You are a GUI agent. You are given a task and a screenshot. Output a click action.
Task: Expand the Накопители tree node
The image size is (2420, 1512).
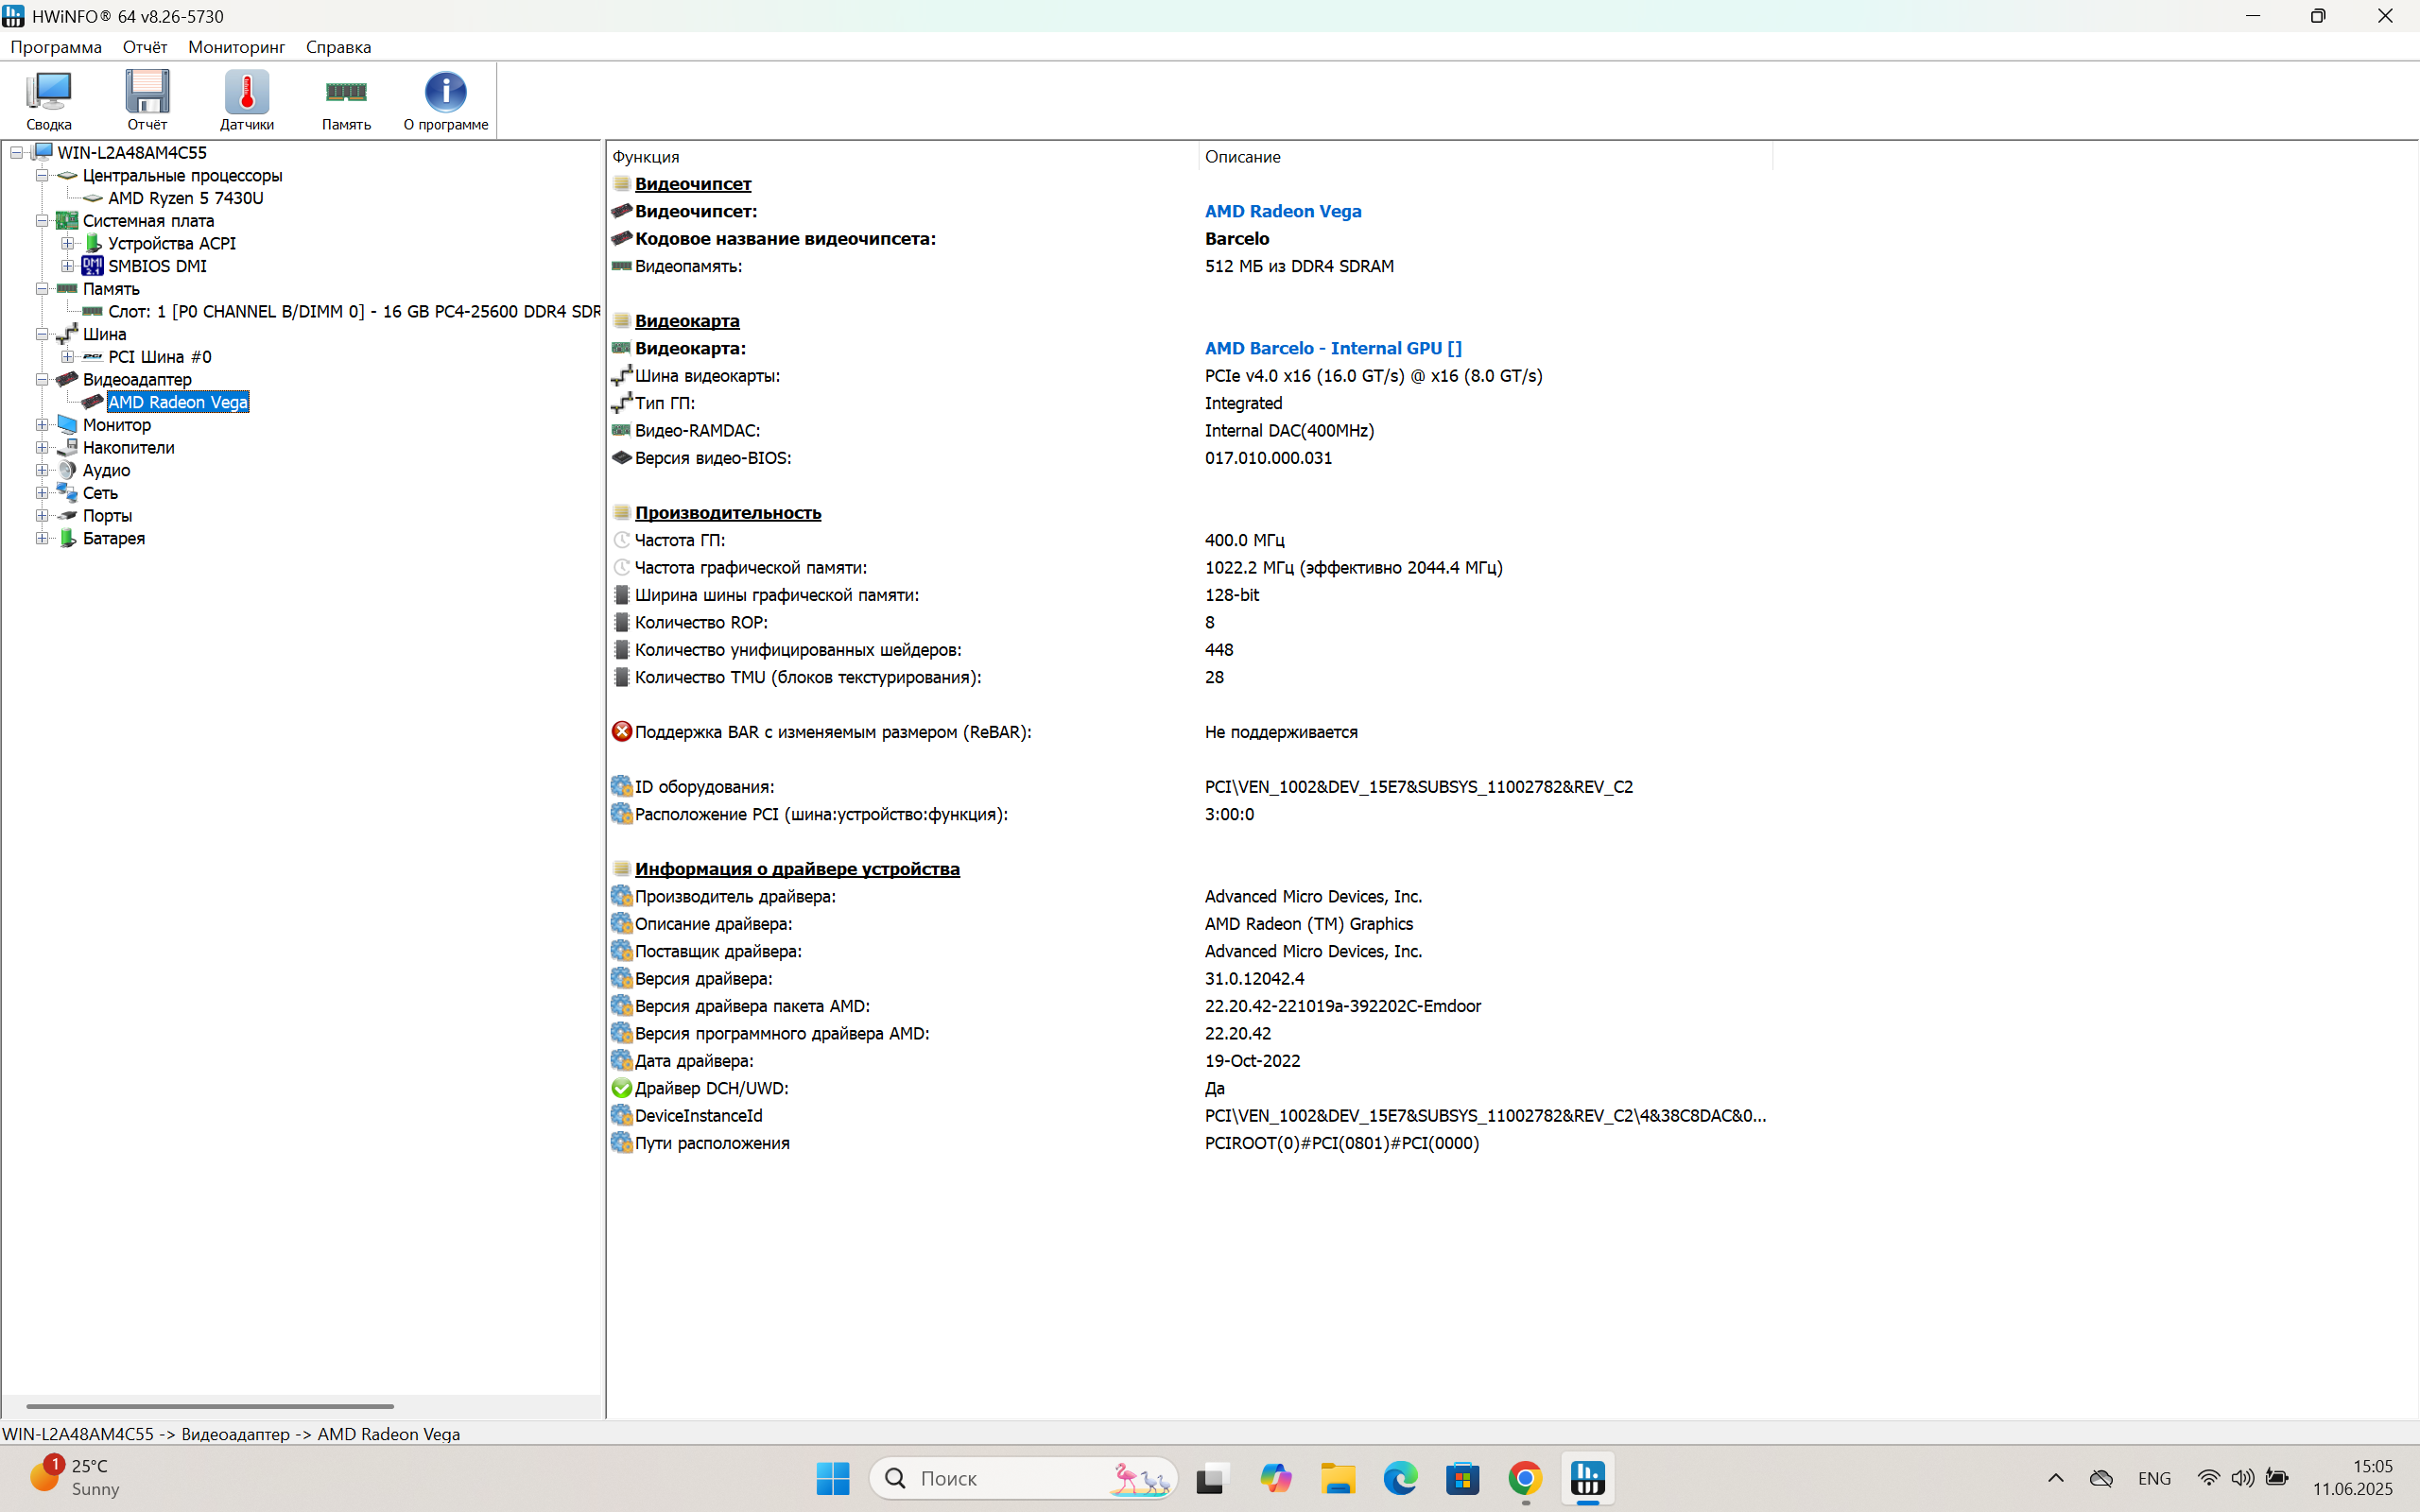(x=42, y=448)
